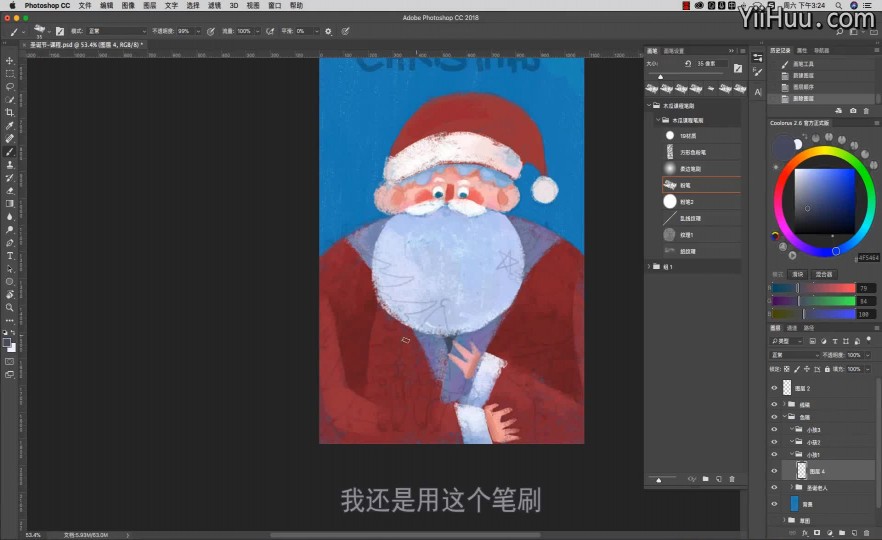Toggle pressure for opacity icon
This screenshot has width=882, height=540.
click(210, 32)
